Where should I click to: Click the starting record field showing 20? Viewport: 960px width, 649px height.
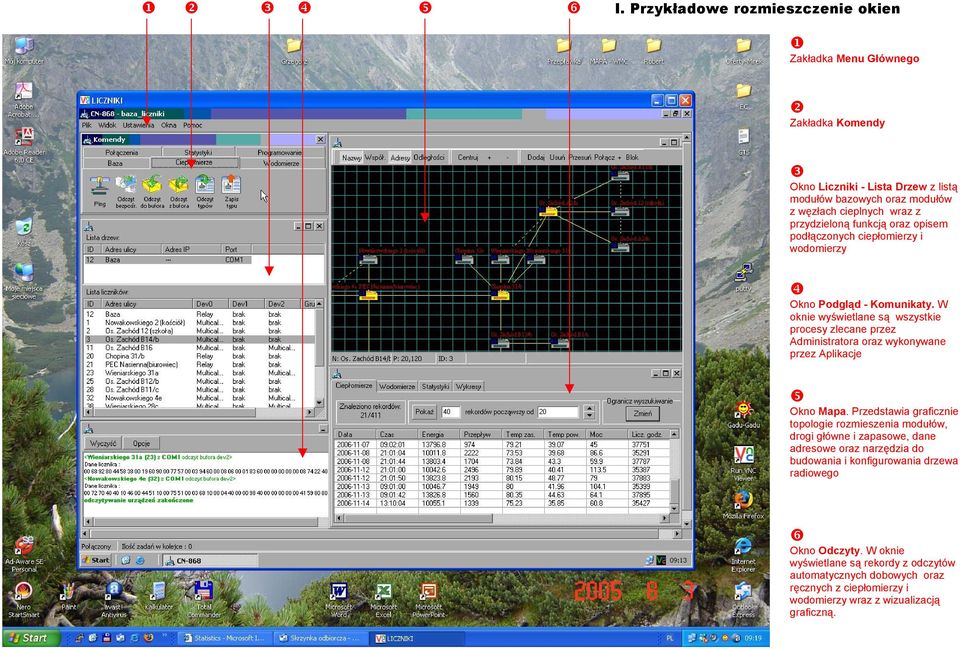558,412
